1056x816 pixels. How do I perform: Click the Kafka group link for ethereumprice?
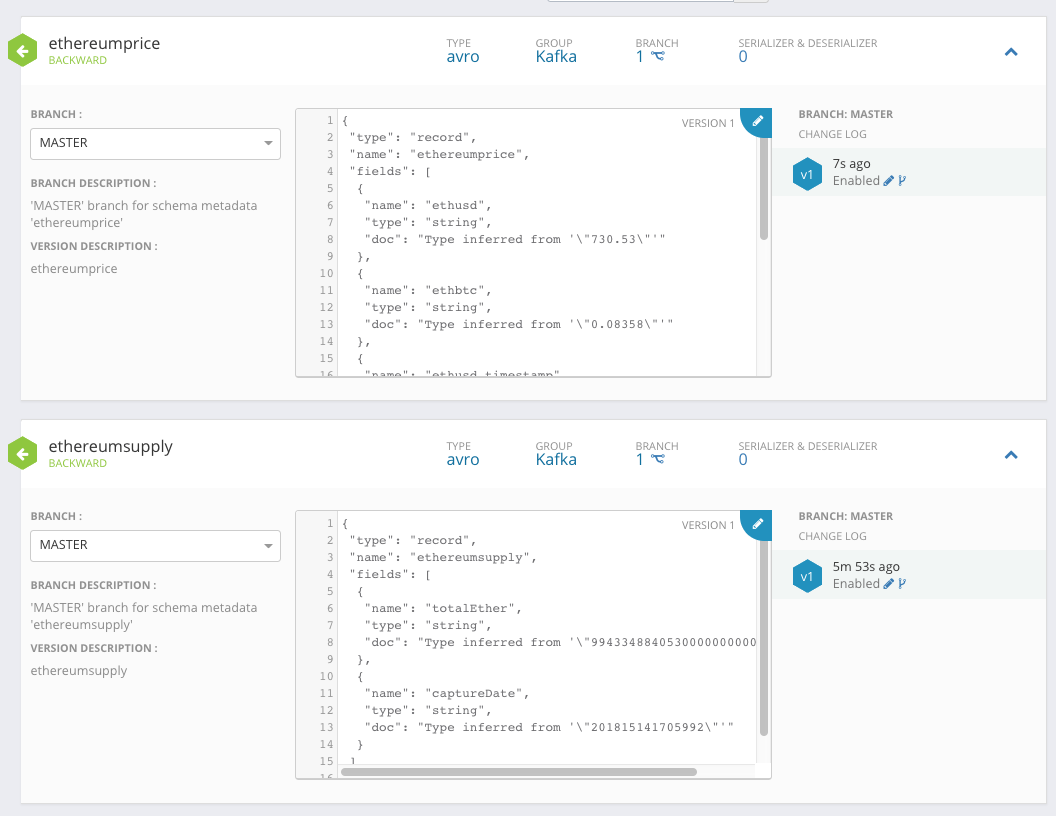point(555,57)
